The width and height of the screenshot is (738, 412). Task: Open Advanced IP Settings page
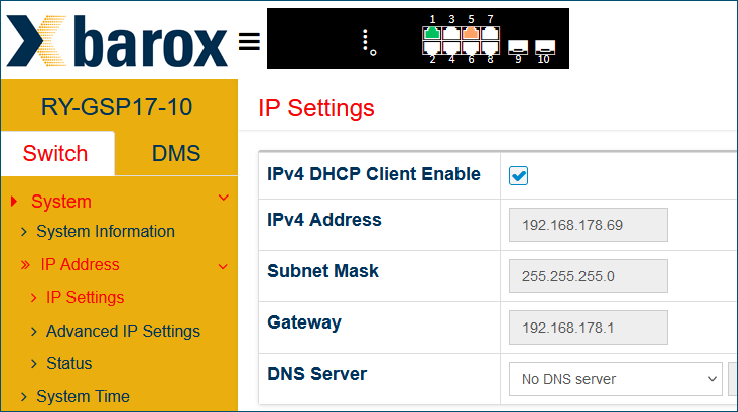coord(122,331)
